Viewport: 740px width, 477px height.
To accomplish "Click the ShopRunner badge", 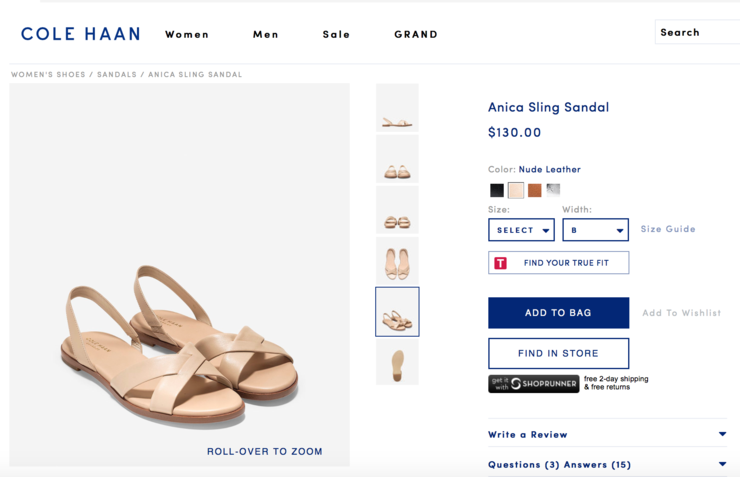I will 534,383.
